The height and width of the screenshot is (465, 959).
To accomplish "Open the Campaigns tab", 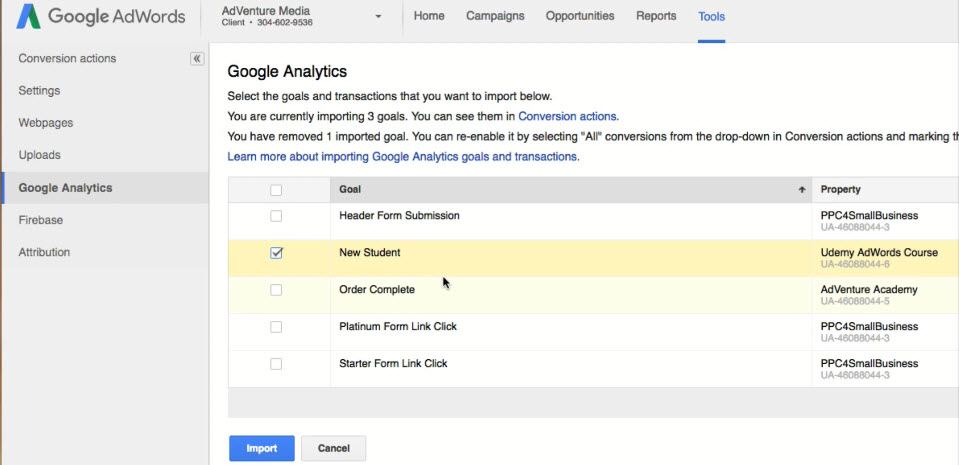I will point(495,16).
